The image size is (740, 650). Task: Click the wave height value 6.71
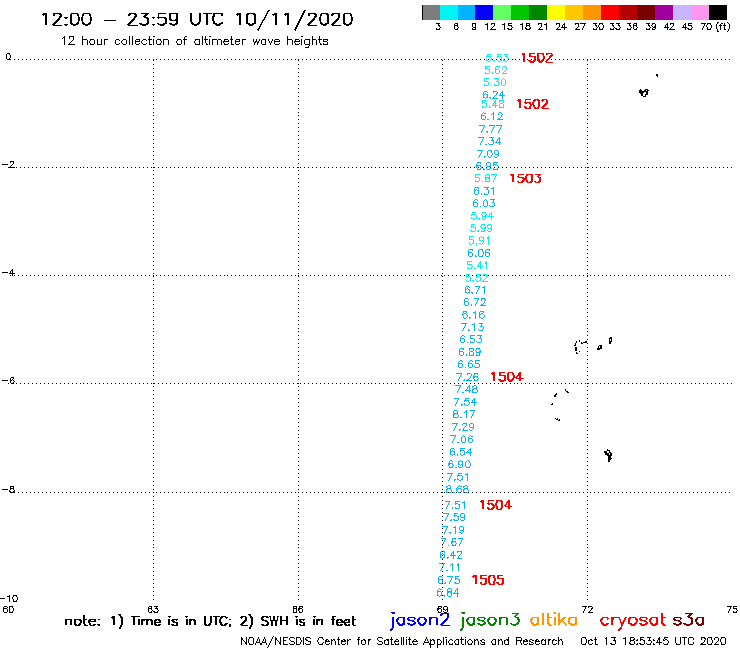coord(475,290)
